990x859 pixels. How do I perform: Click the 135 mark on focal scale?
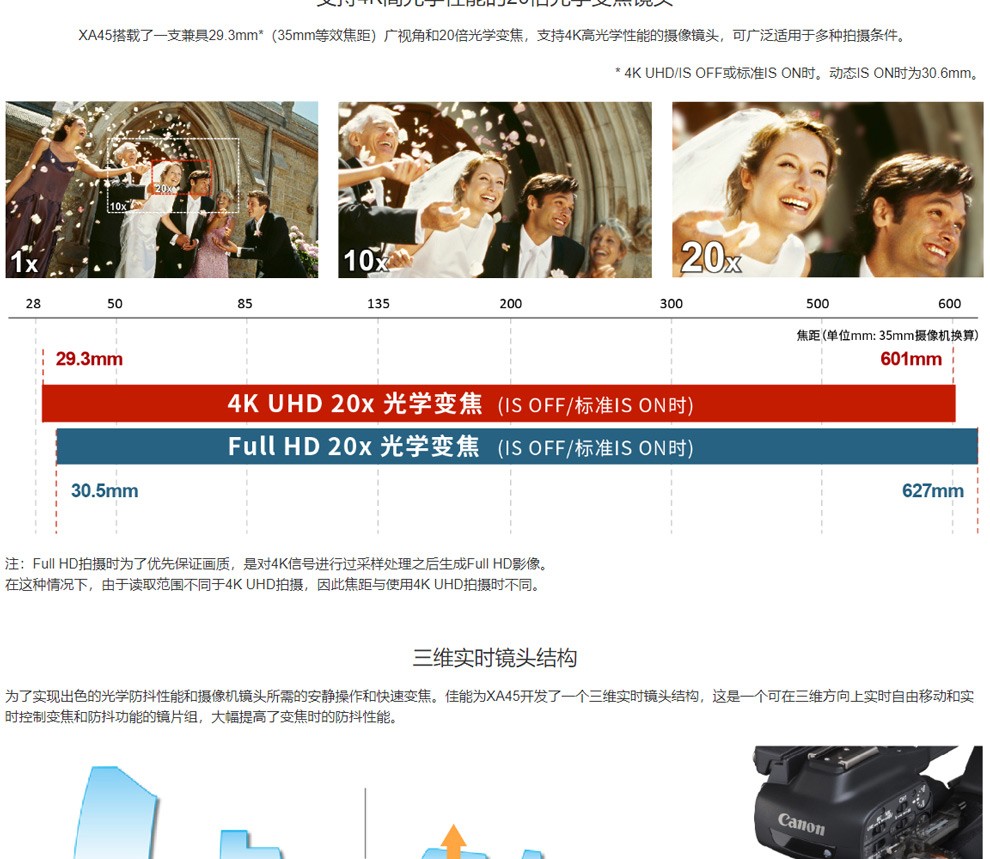click(378, 304)
